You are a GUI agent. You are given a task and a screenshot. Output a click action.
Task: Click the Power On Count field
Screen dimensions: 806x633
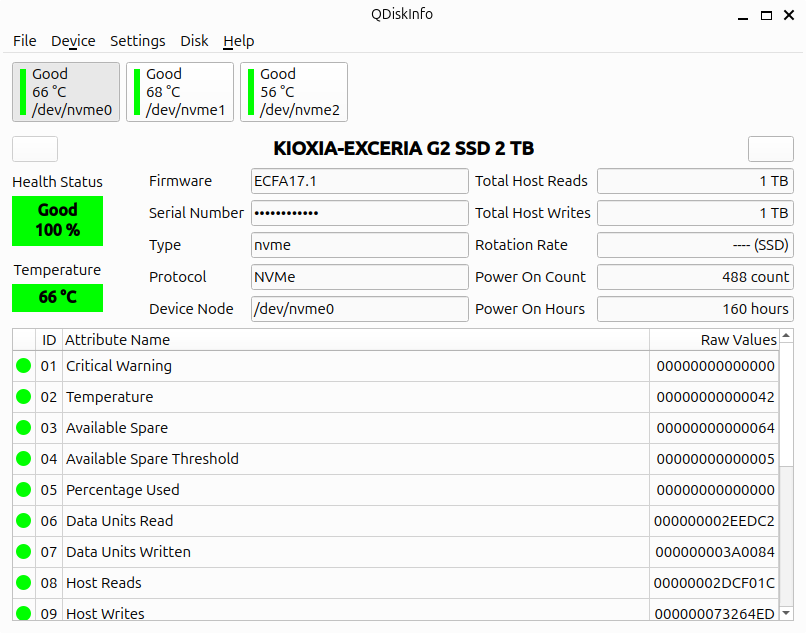(x=695, y=277)
